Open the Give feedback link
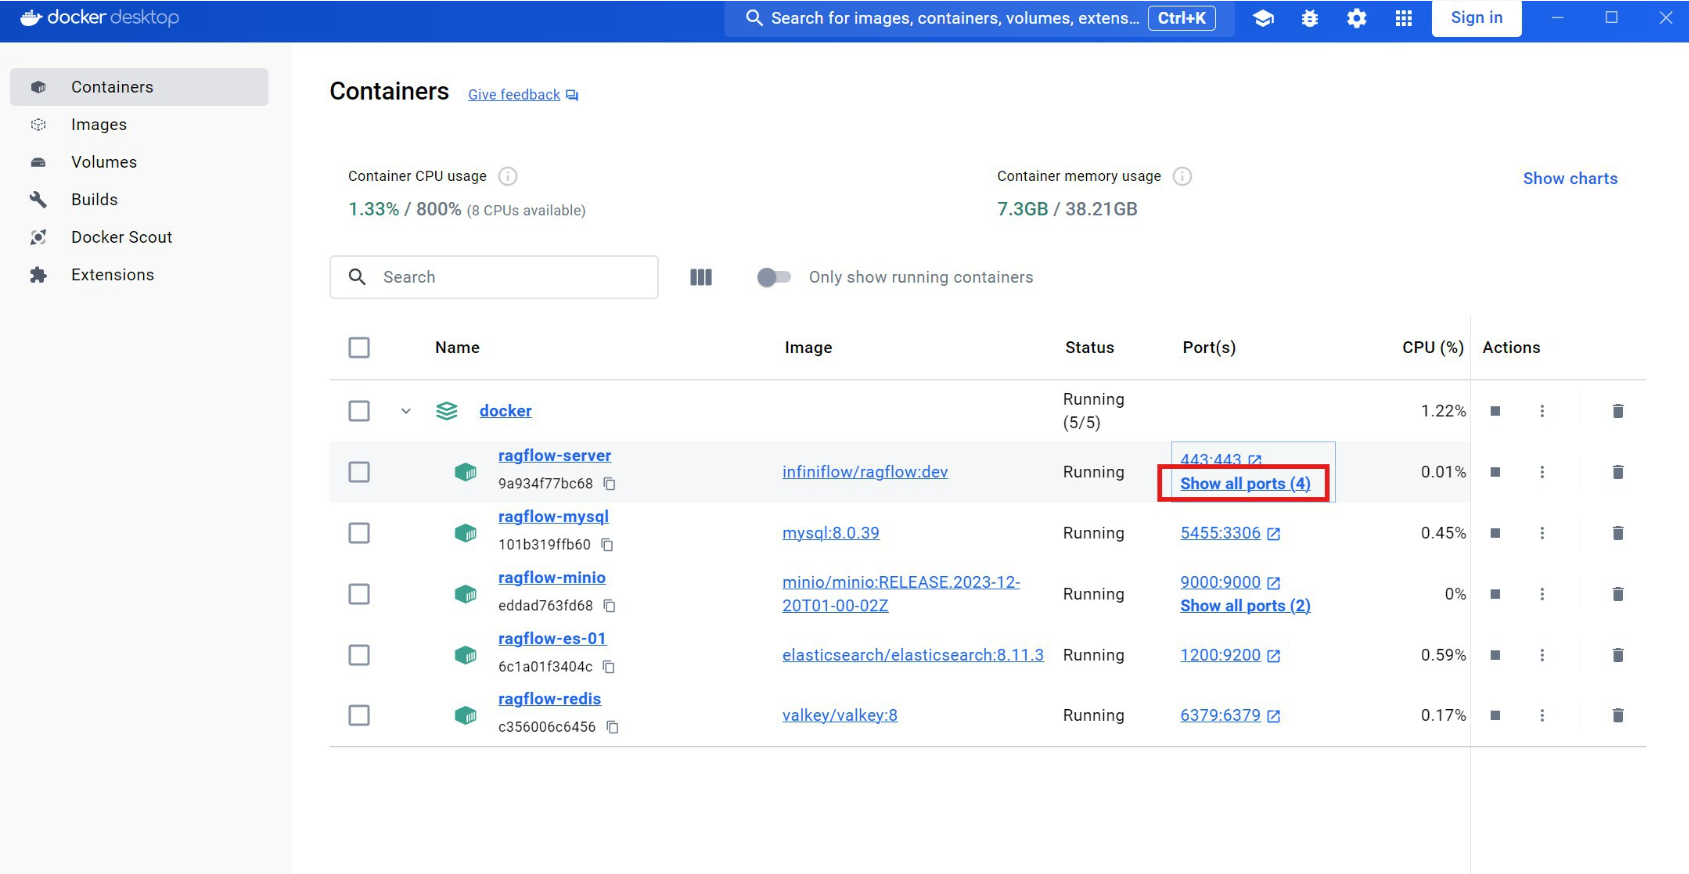 tap(523, 95)
